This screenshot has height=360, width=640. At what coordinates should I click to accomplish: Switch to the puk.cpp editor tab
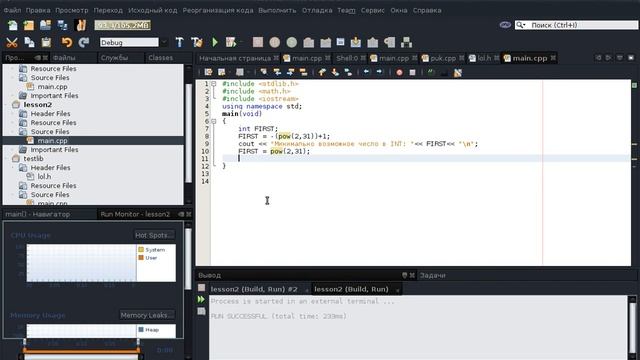tap(443, 58)
